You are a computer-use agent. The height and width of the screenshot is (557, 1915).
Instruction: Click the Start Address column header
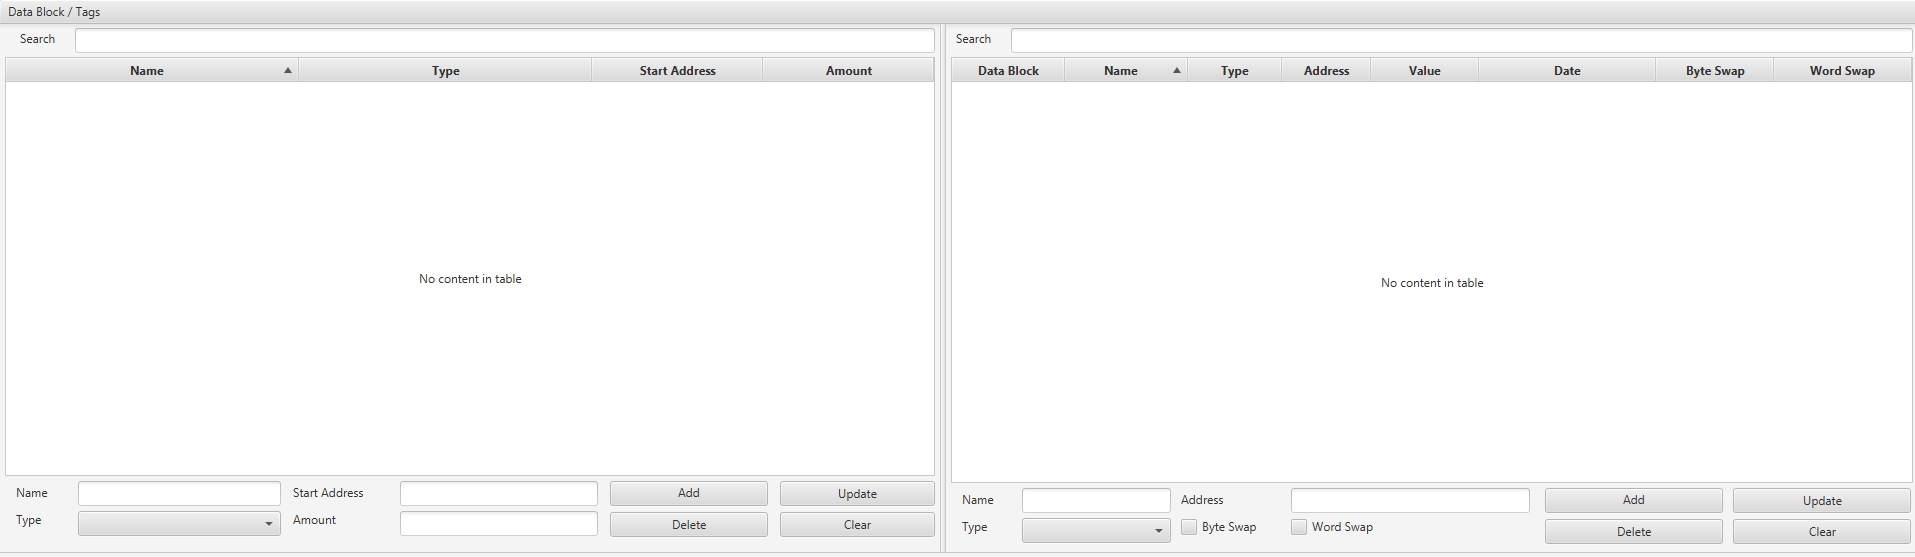(677, 71)
